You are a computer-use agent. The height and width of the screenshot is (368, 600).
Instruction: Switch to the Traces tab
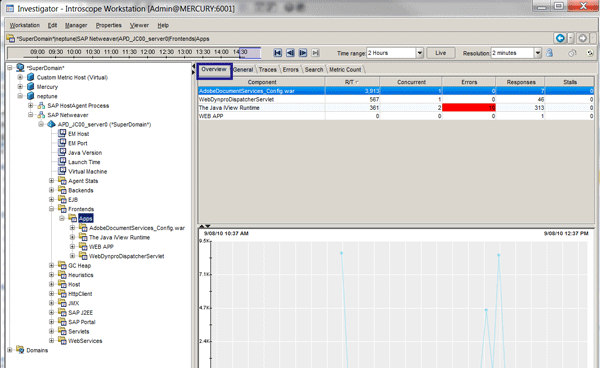[x=267, y=70]
